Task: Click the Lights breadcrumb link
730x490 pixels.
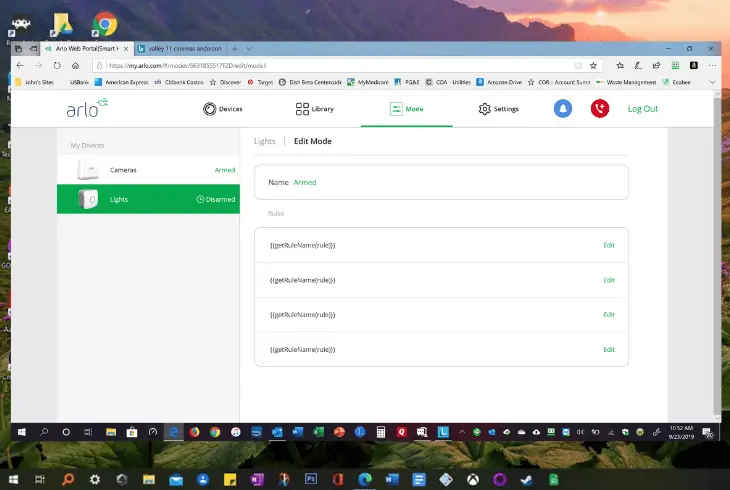Action: click(x=264, y=141)
